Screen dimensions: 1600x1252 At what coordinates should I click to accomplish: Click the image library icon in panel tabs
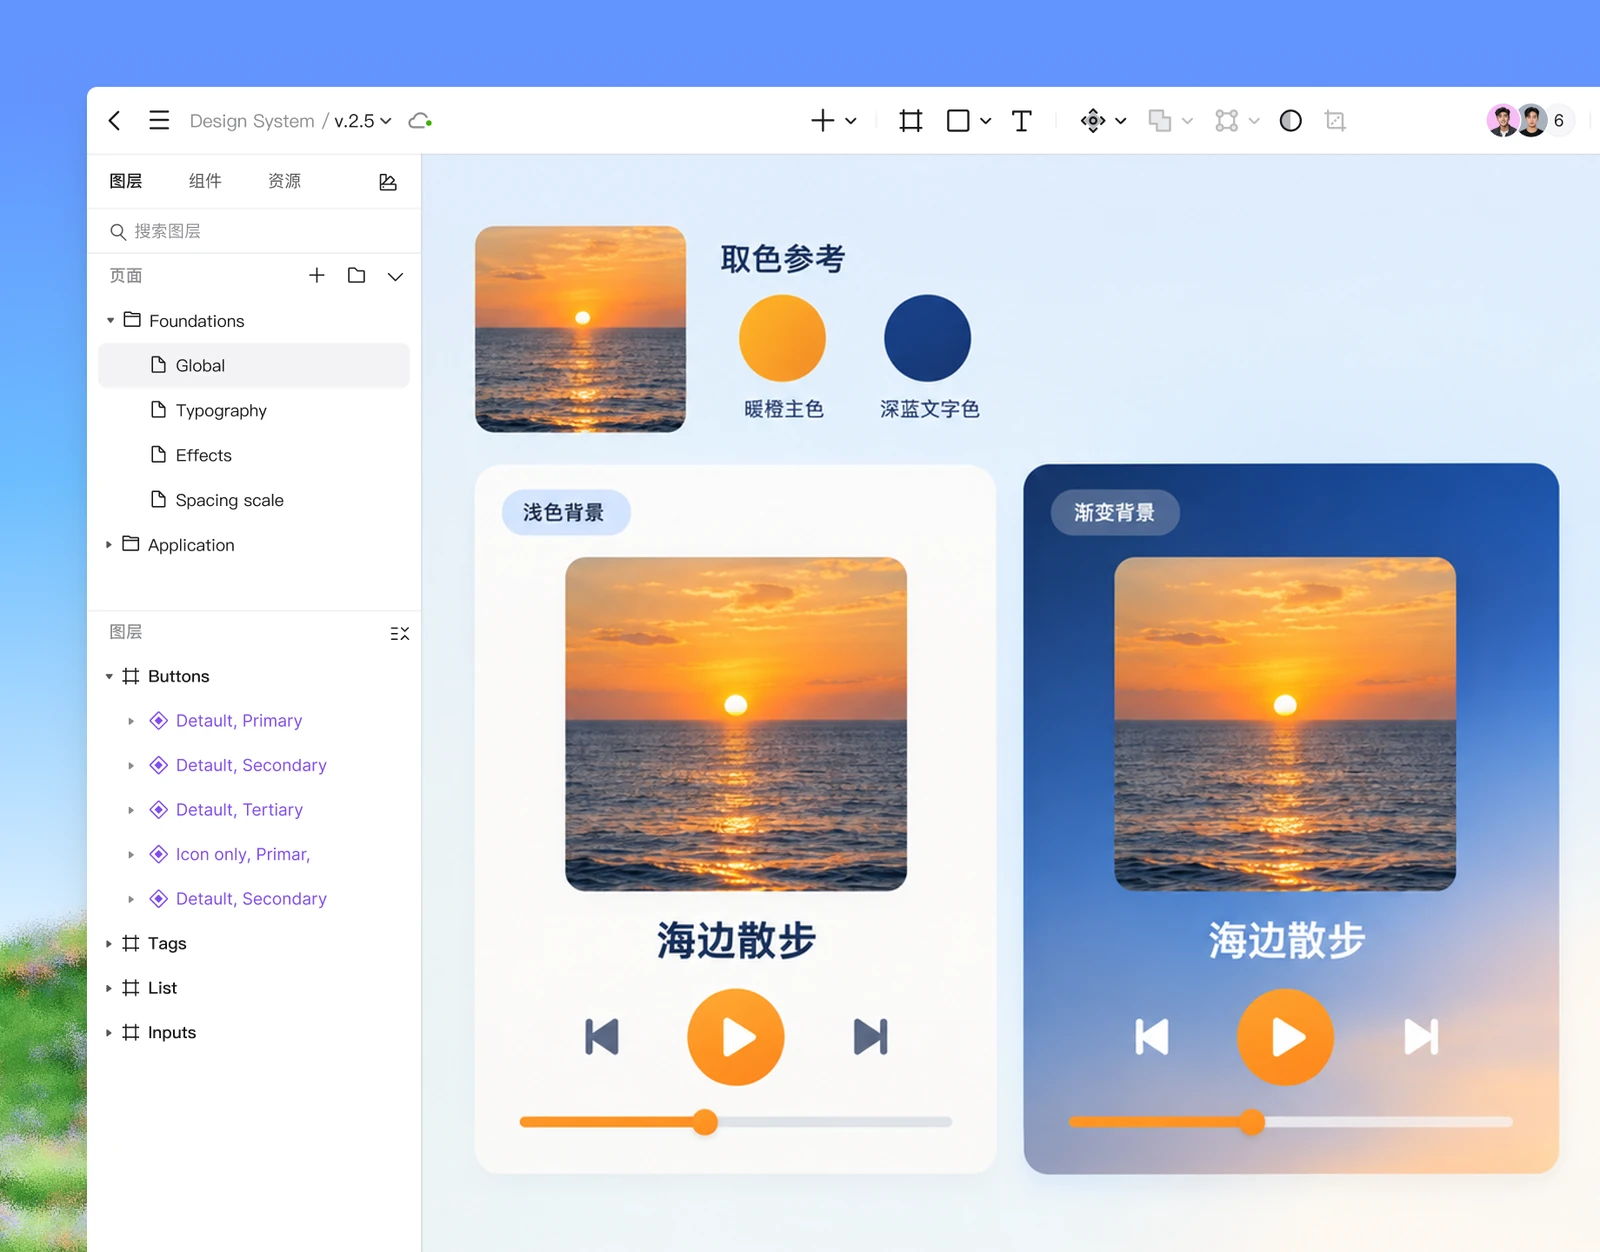click(388, 182)
